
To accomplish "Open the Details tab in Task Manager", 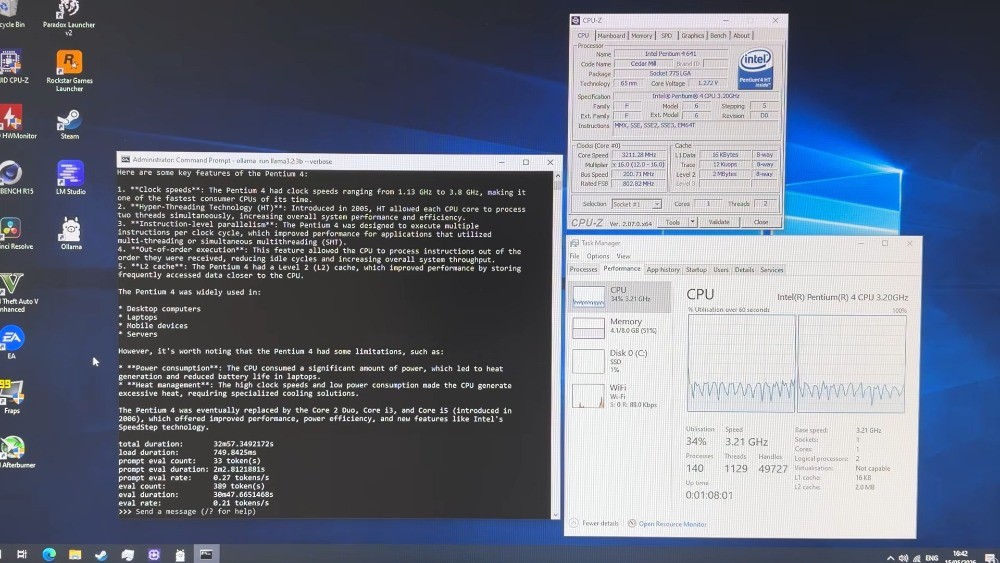I will click(744, 270).
